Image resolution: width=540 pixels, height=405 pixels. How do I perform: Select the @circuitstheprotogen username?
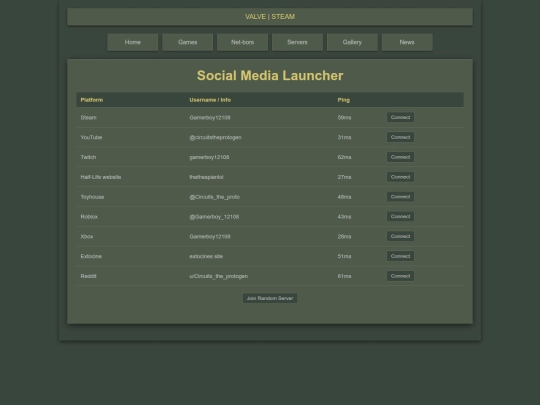215,137
